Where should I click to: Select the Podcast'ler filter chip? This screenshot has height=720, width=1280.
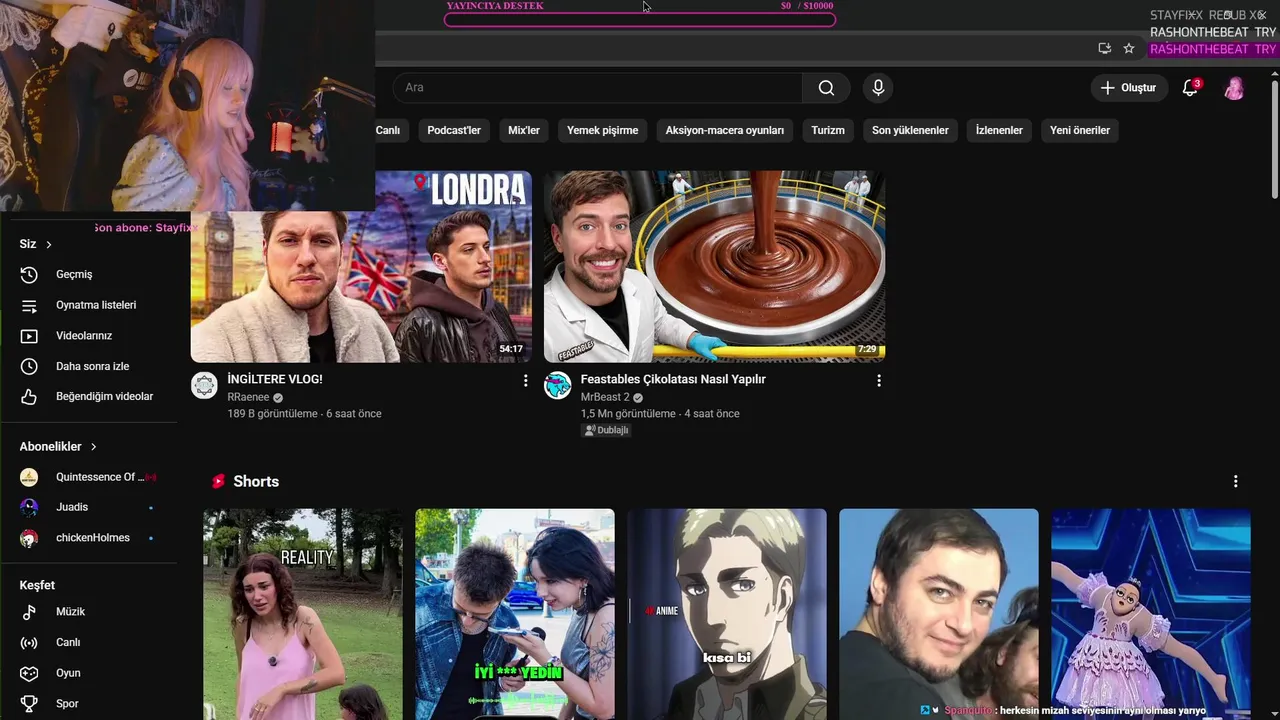pyautogui.click(x=454, y=130)
